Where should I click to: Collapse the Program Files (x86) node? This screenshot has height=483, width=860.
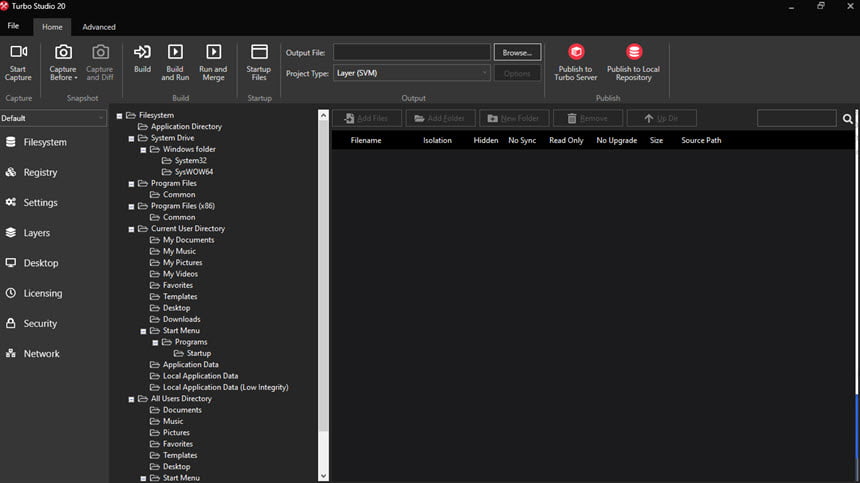[131, 207]
